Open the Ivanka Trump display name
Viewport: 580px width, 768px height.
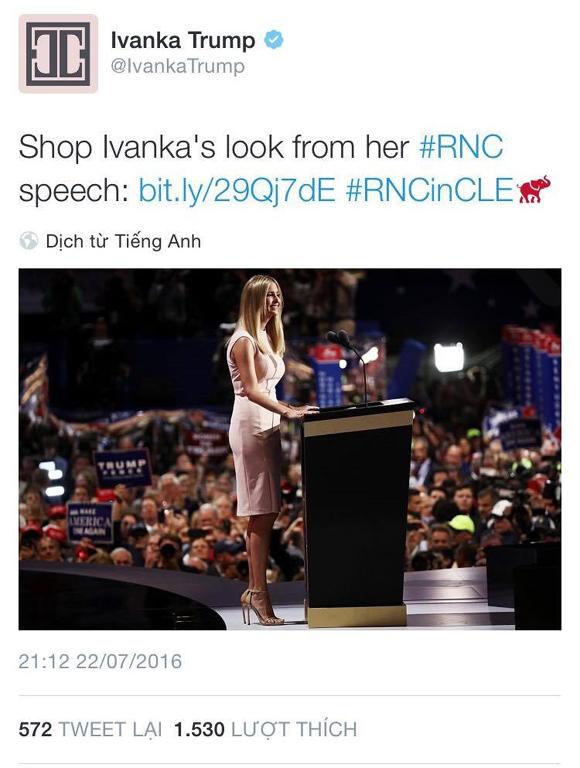[x=183, y=40]
